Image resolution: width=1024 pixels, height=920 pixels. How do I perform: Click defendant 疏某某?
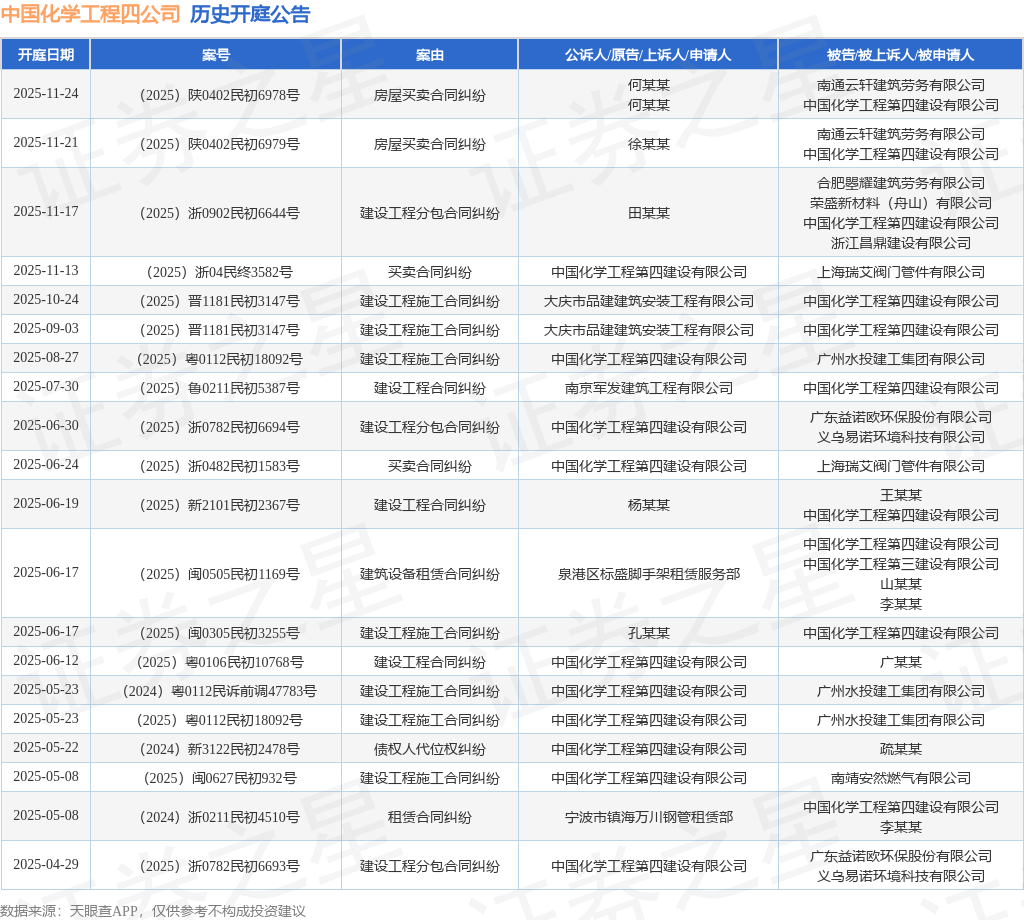coord(901,750)
